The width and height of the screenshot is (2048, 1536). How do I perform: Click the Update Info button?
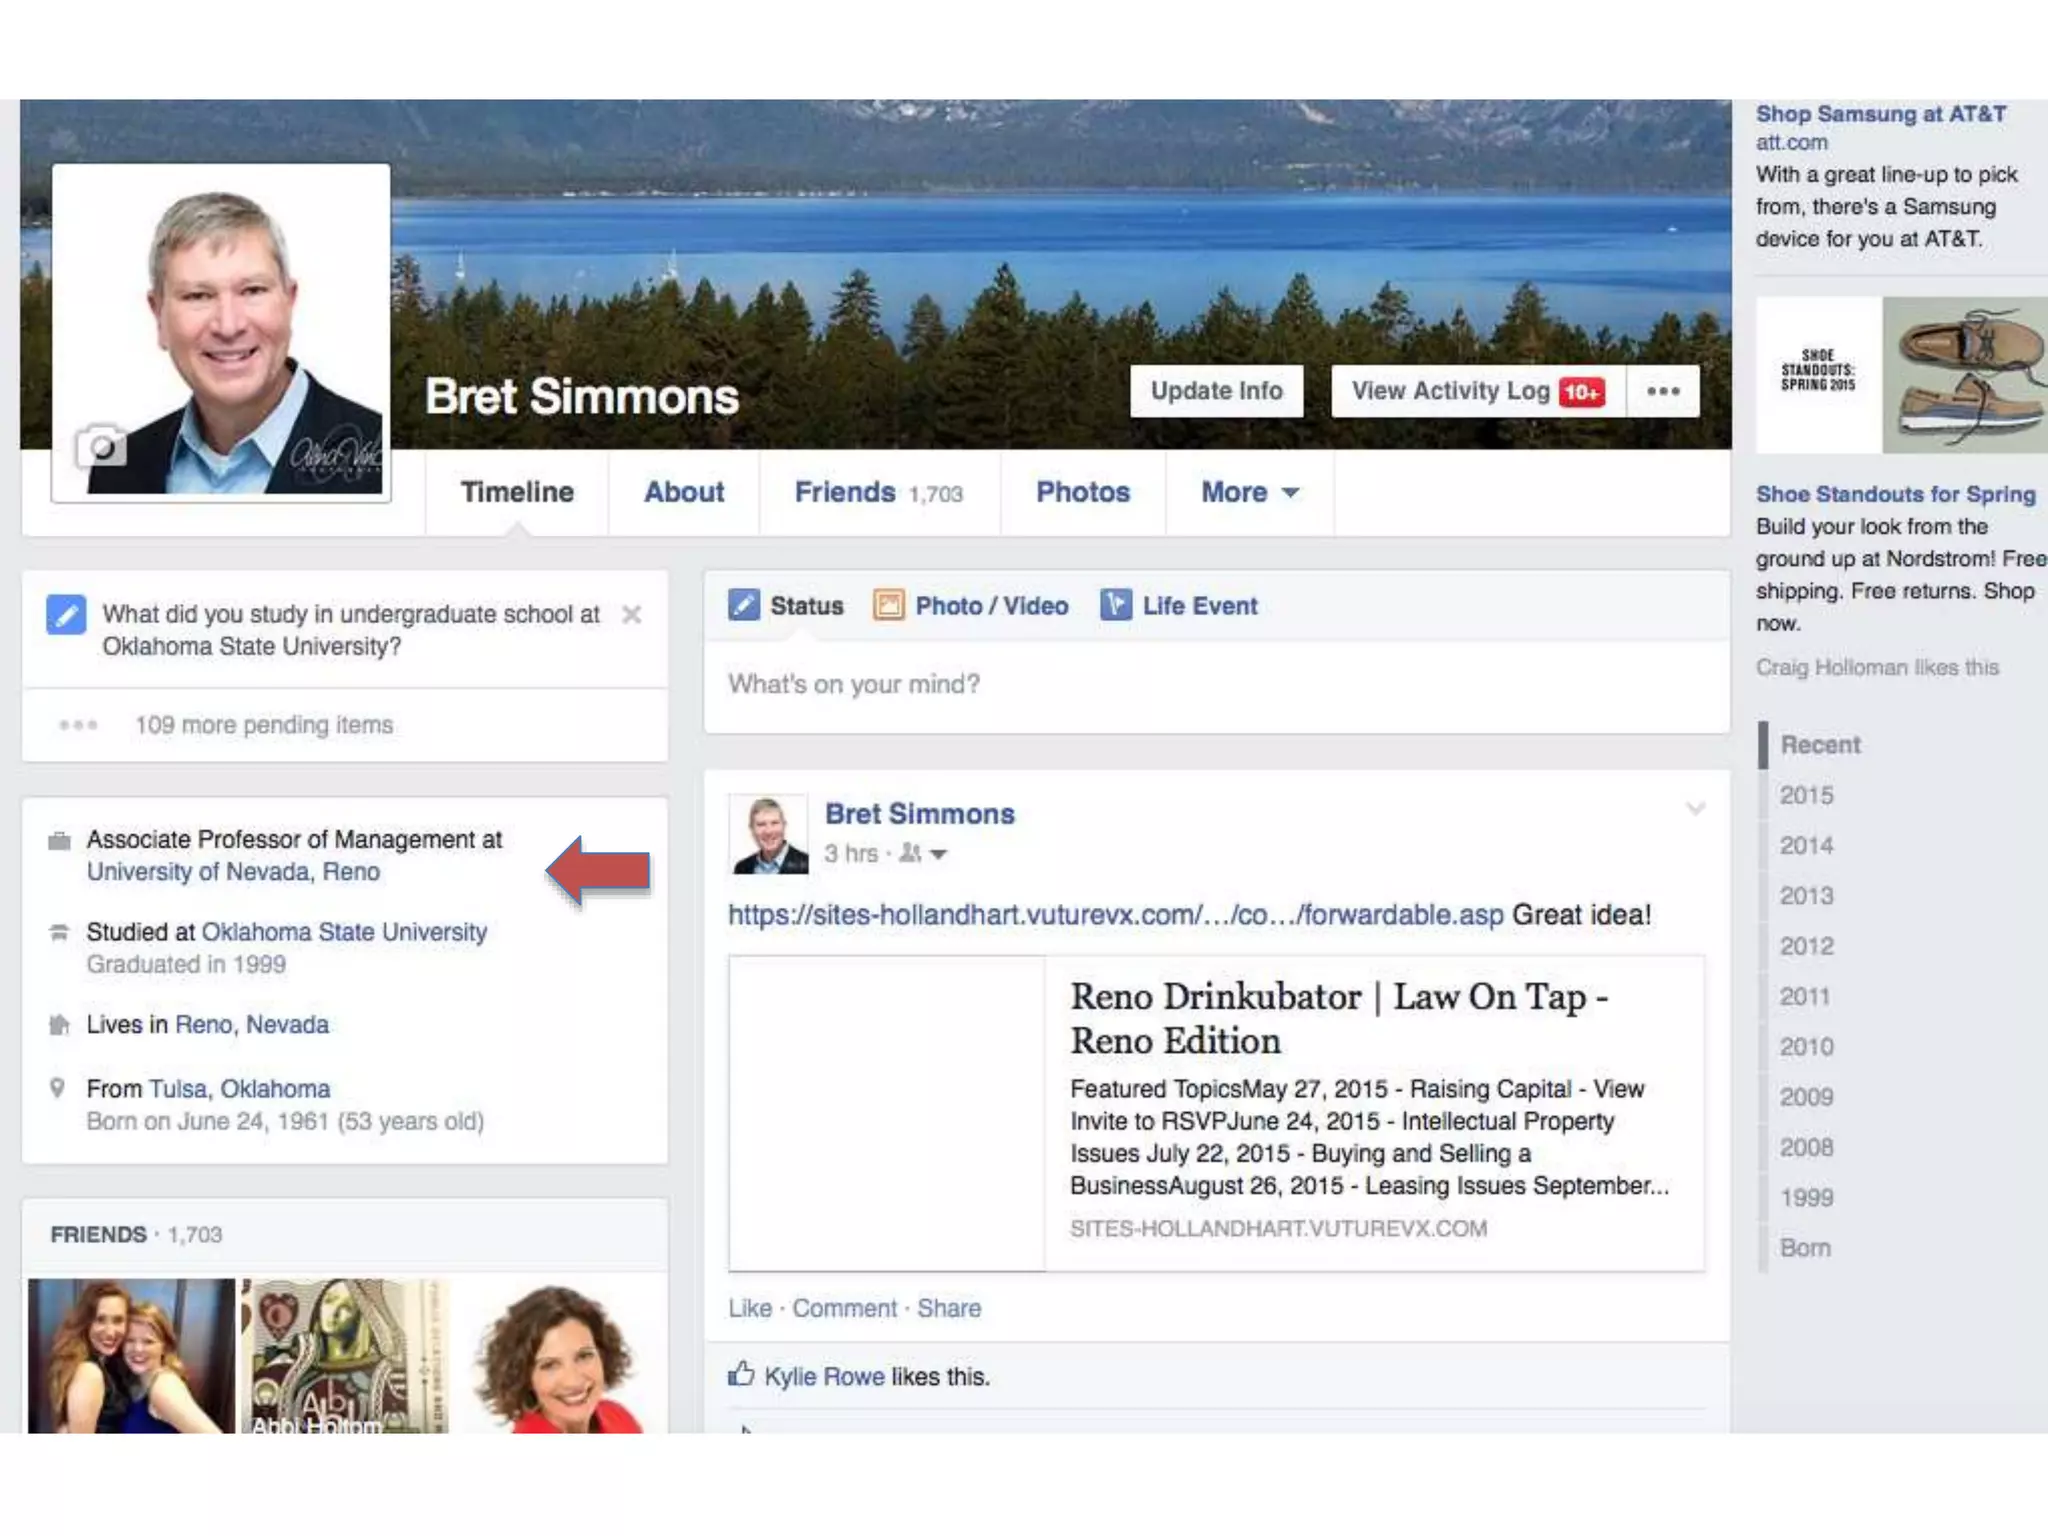pyautogui.click(x=1216, y=391)
